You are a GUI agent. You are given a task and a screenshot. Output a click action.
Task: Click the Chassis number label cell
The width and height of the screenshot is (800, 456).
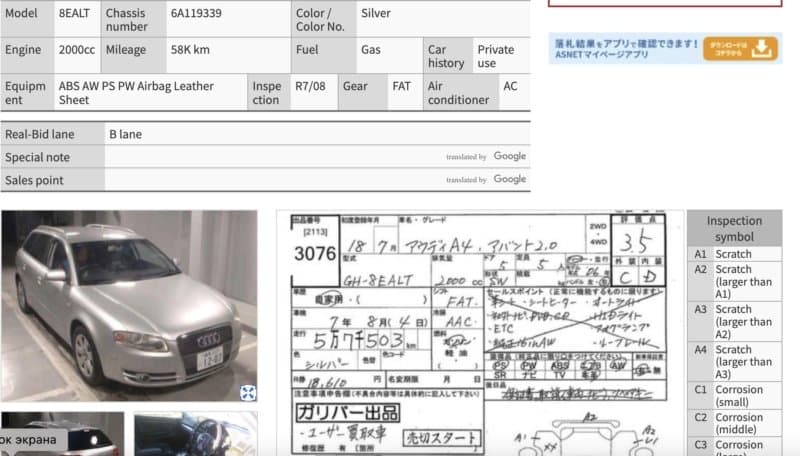tap(133, 19)
